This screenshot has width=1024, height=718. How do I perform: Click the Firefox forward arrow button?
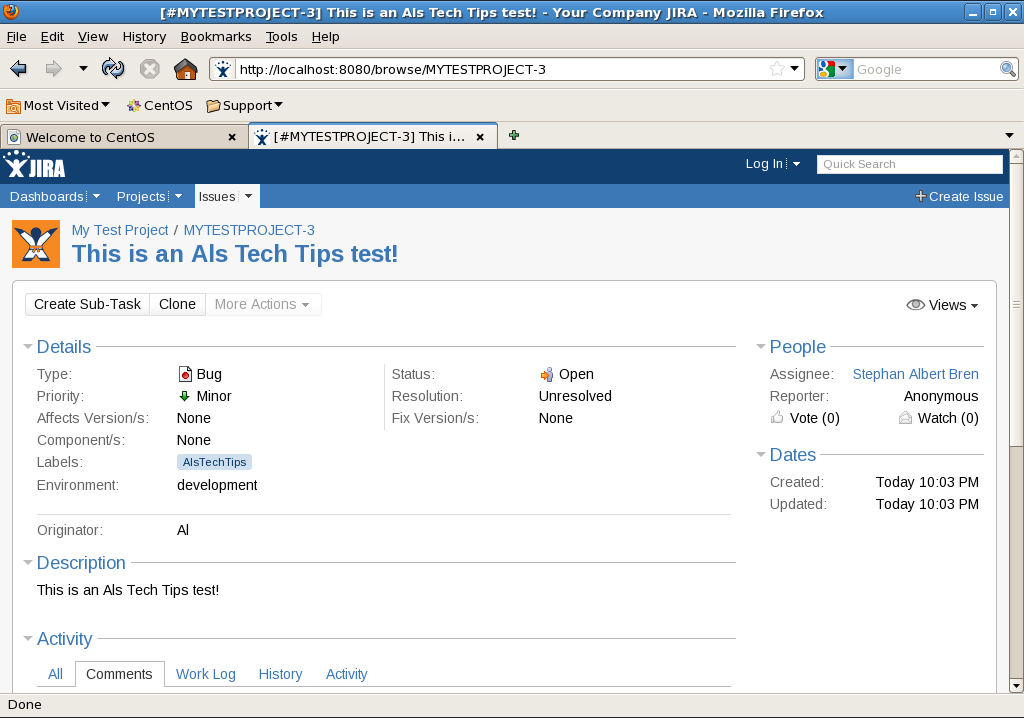[x=53, y=69]
